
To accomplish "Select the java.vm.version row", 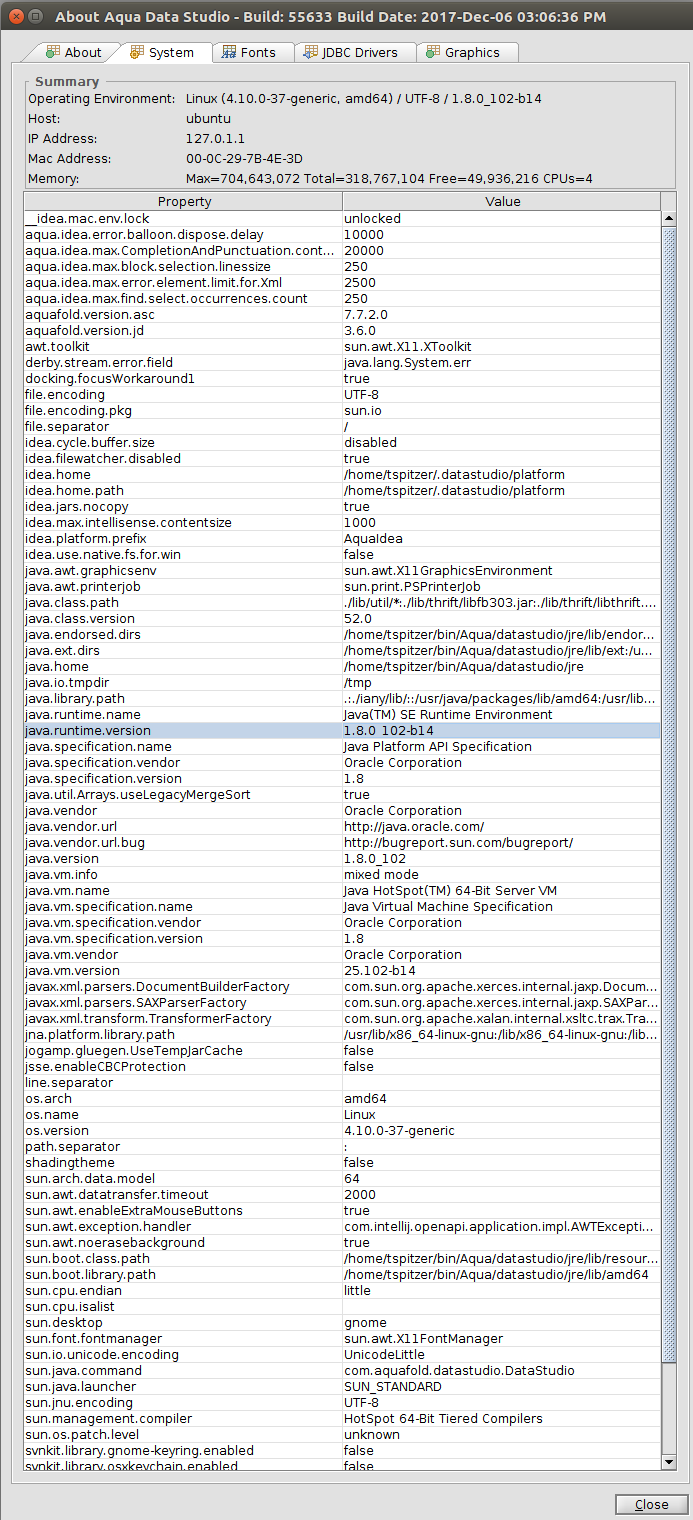I will (x=342, y=970).
